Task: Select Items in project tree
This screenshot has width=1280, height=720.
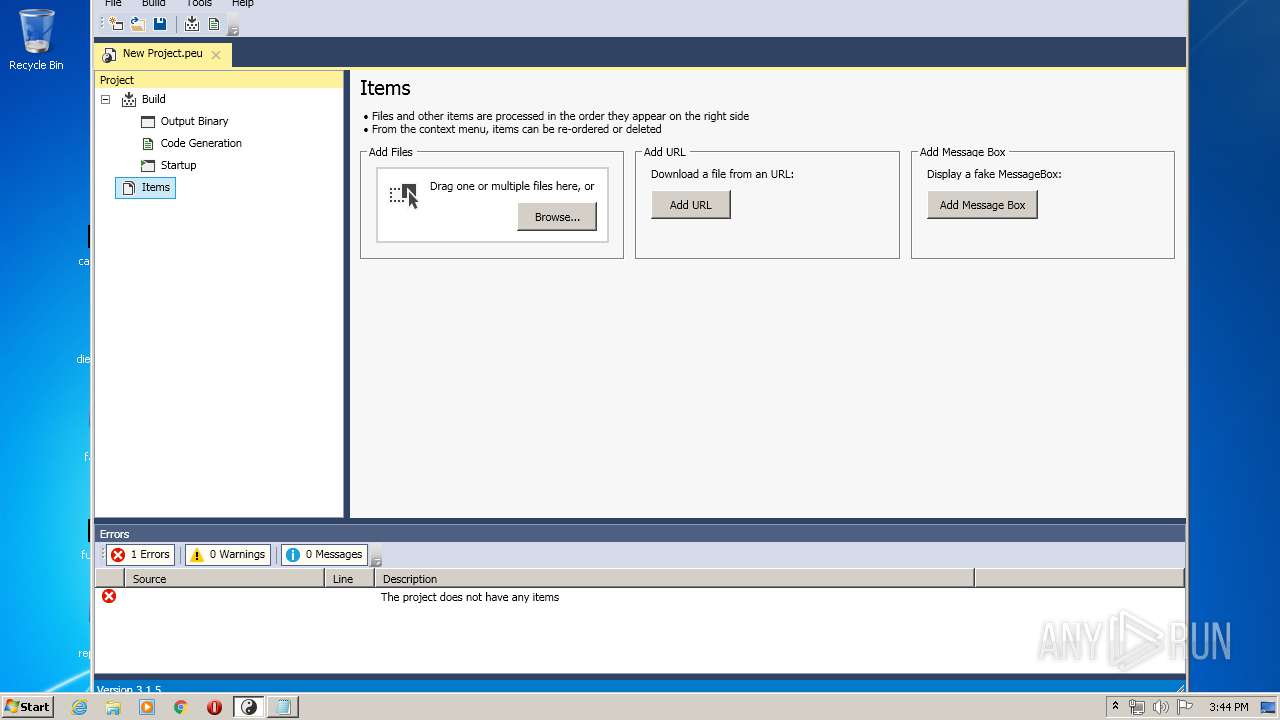Action: [146, 187]
